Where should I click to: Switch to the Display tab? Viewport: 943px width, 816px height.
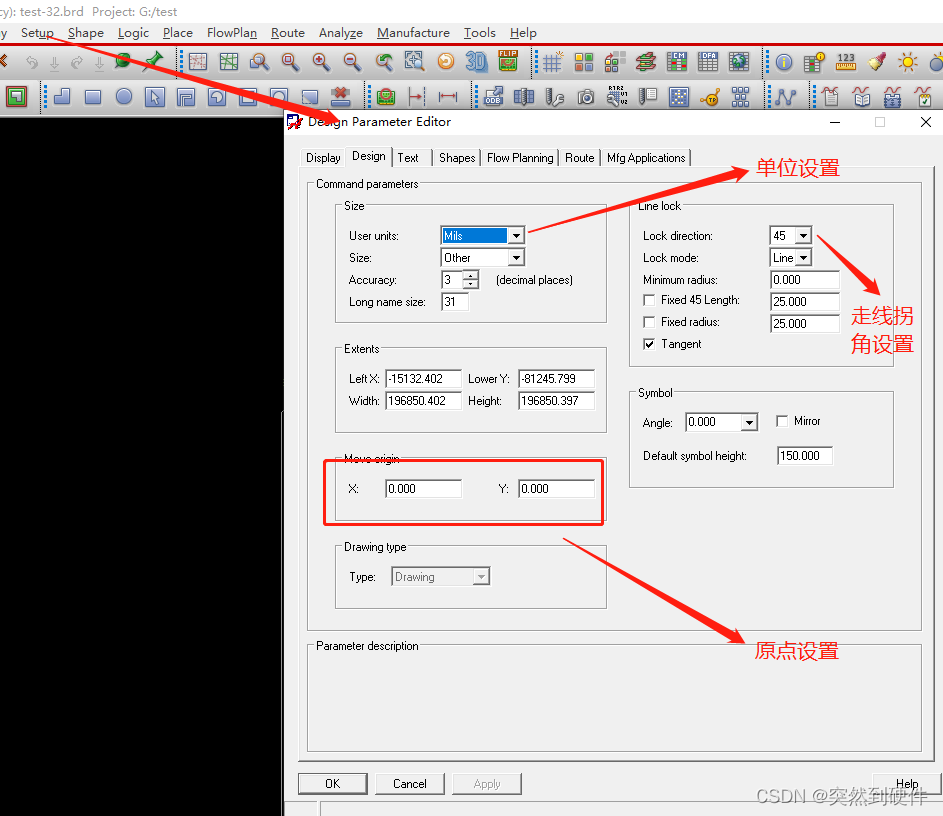click(x=323, y=158)
